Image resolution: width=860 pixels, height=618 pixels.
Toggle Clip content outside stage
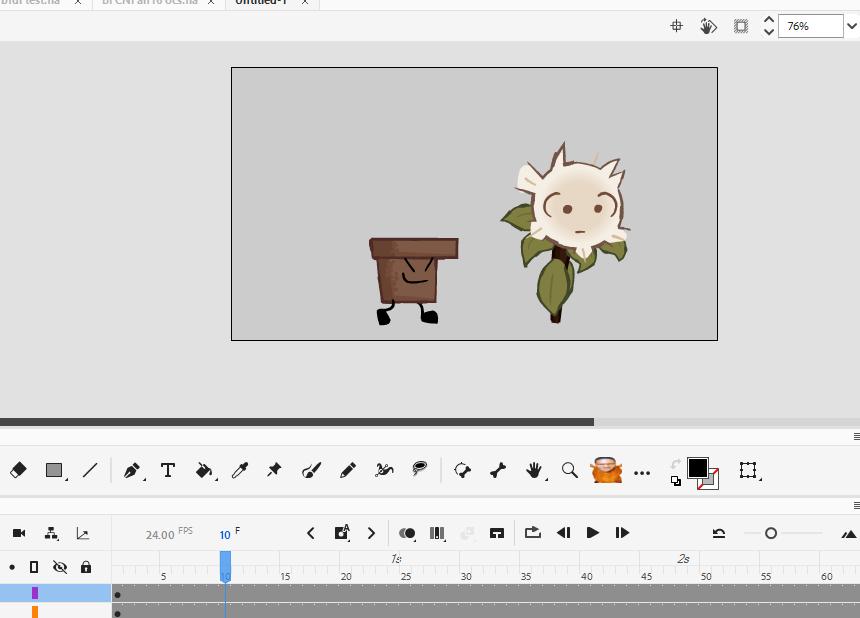click(741, 26)
